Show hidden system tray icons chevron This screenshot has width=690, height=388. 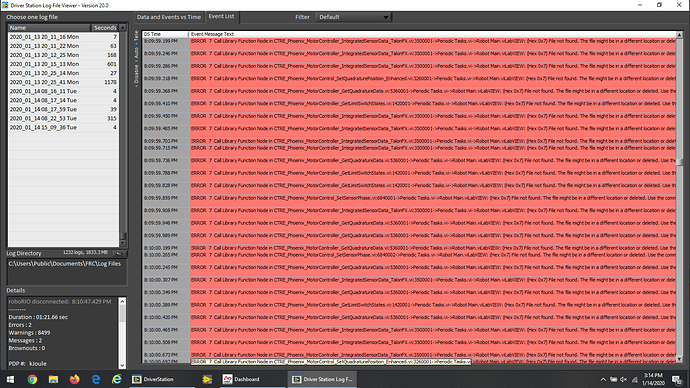(x=603, y=379)
